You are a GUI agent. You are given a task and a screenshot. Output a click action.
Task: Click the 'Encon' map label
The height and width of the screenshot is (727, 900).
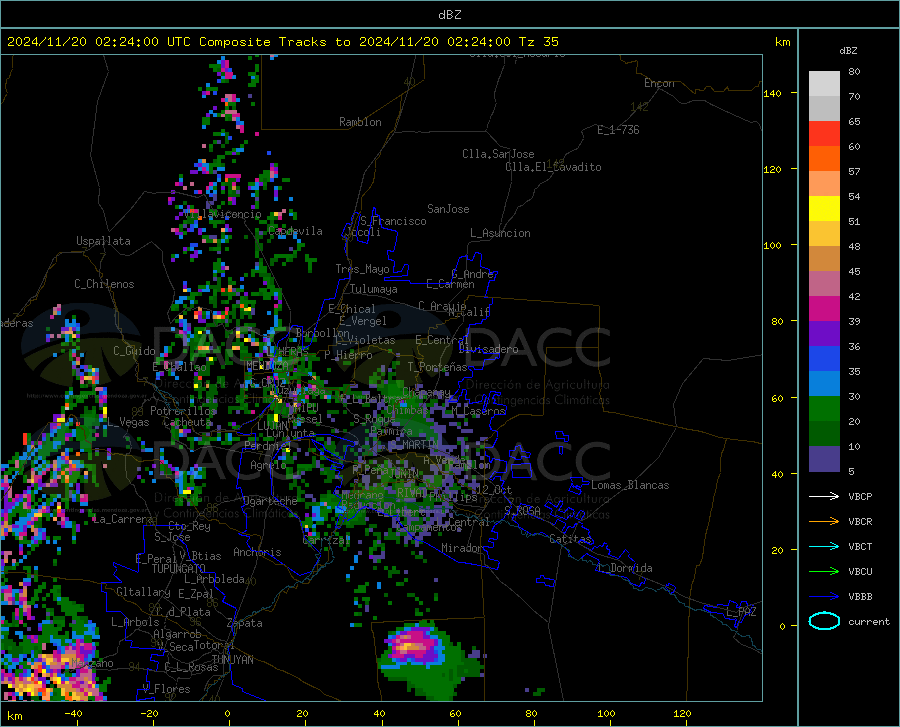pos(659,83)
